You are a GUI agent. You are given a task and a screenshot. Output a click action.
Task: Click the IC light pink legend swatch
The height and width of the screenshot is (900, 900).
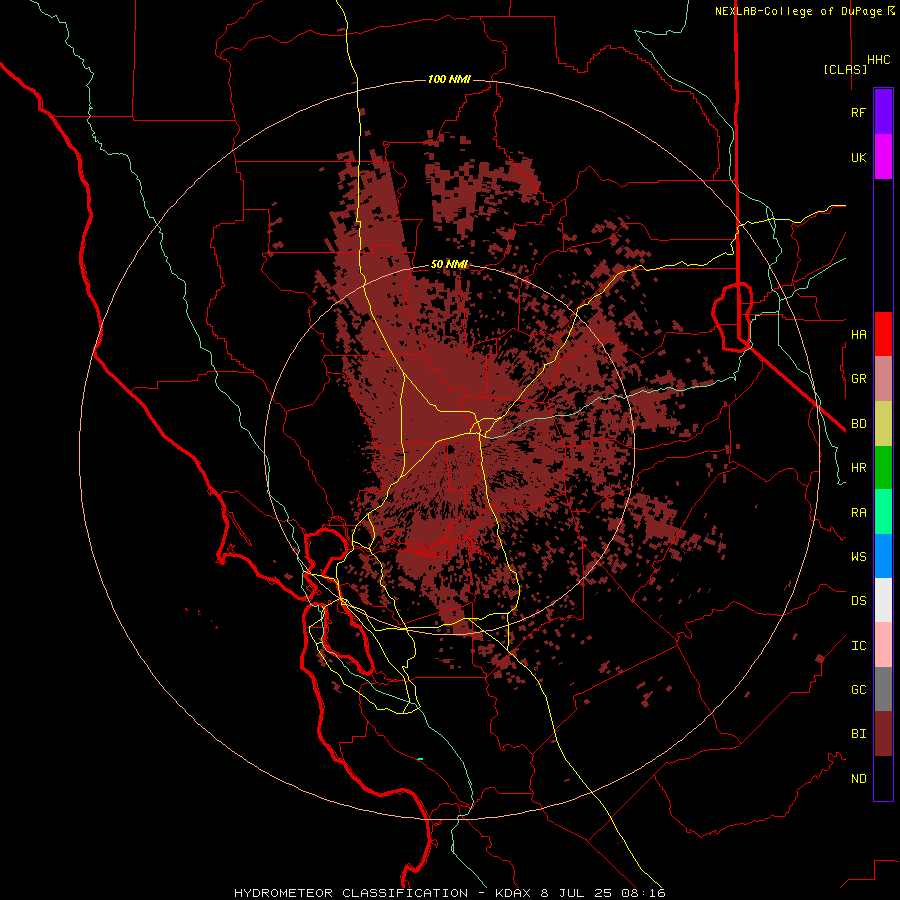[x=883, y=645]
